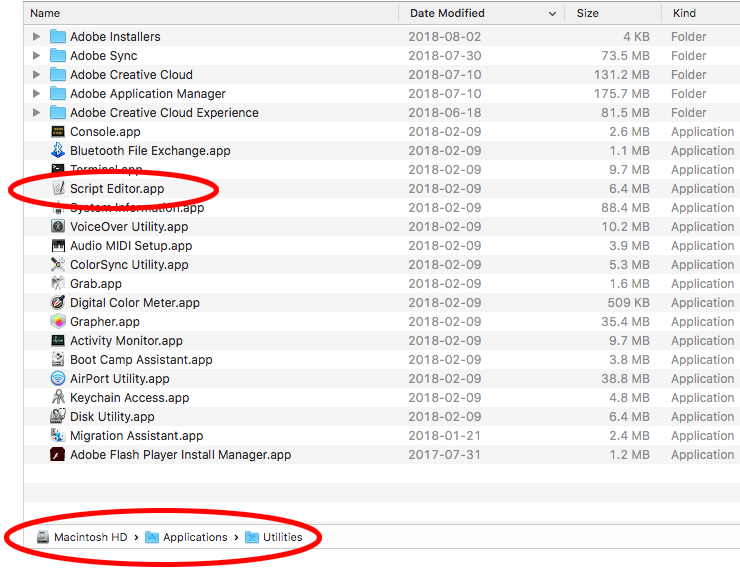Select the Boot Camp Assistant.app icon

[58, 359]
